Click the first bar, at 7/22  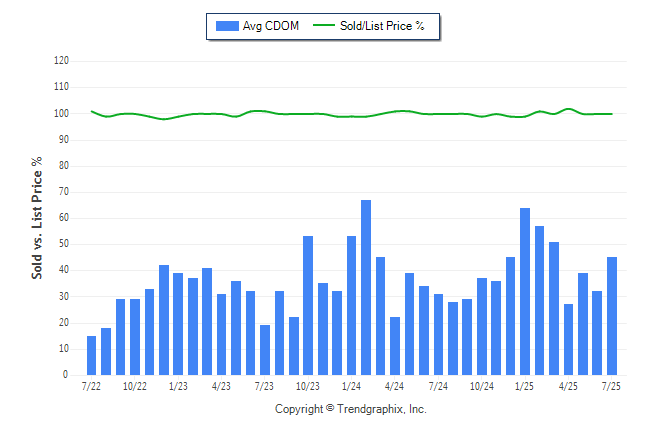91,355
